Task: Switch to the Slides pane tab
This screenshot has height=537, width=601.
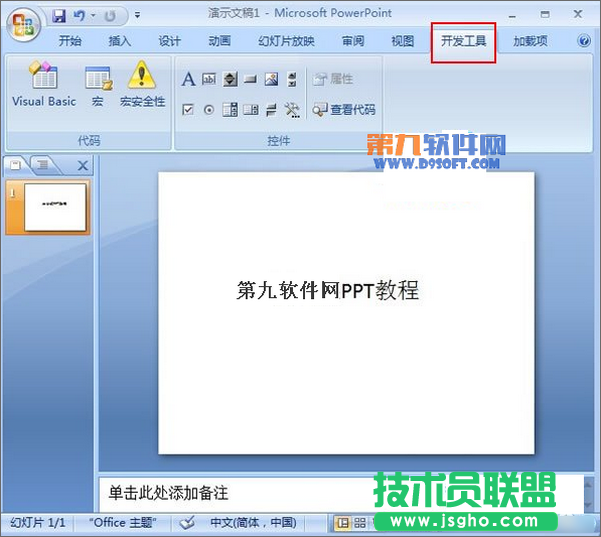Action: pos(15,165)
